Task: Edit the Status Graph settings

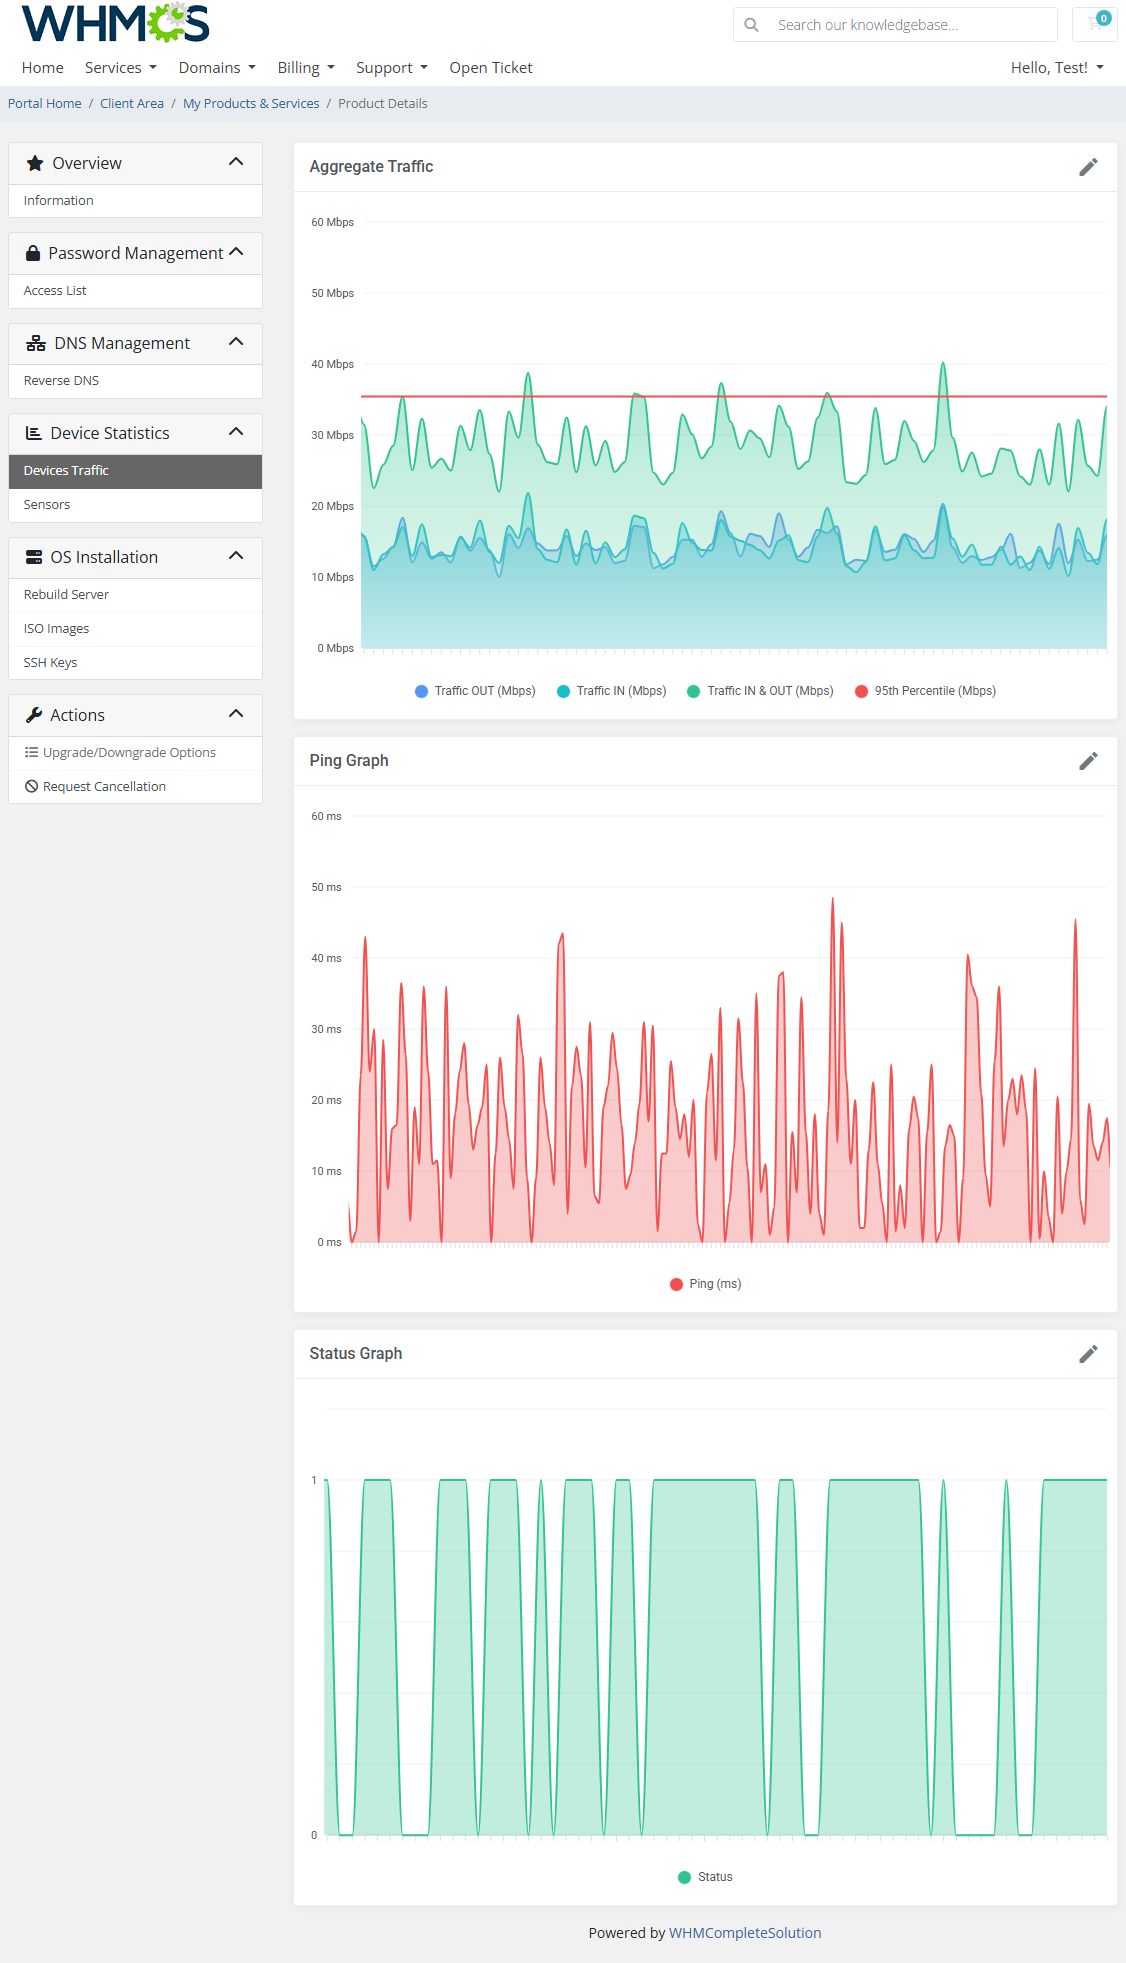Action: click(1088, 1354)
